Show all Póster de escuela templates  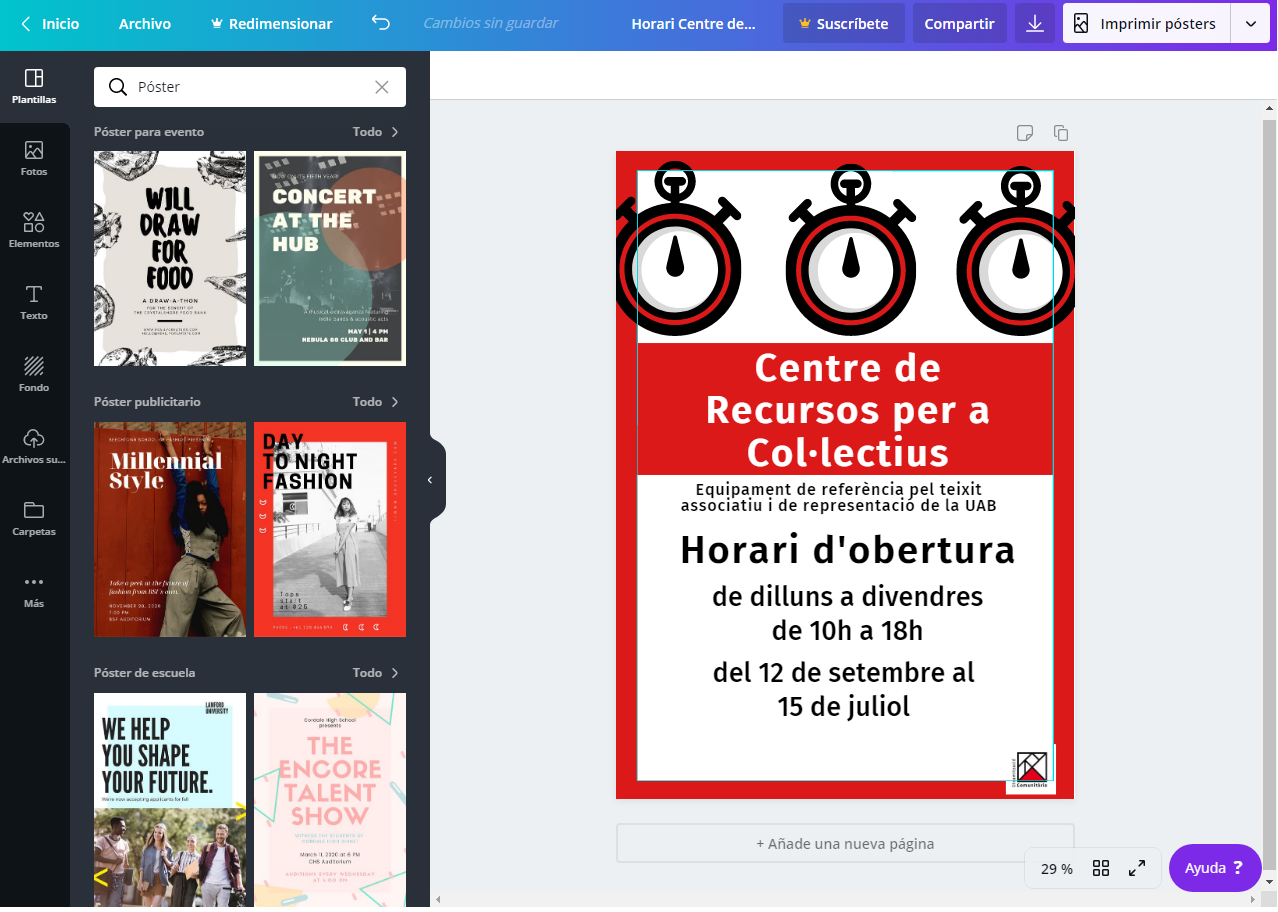pyautogui.click(x=376, y=673)
